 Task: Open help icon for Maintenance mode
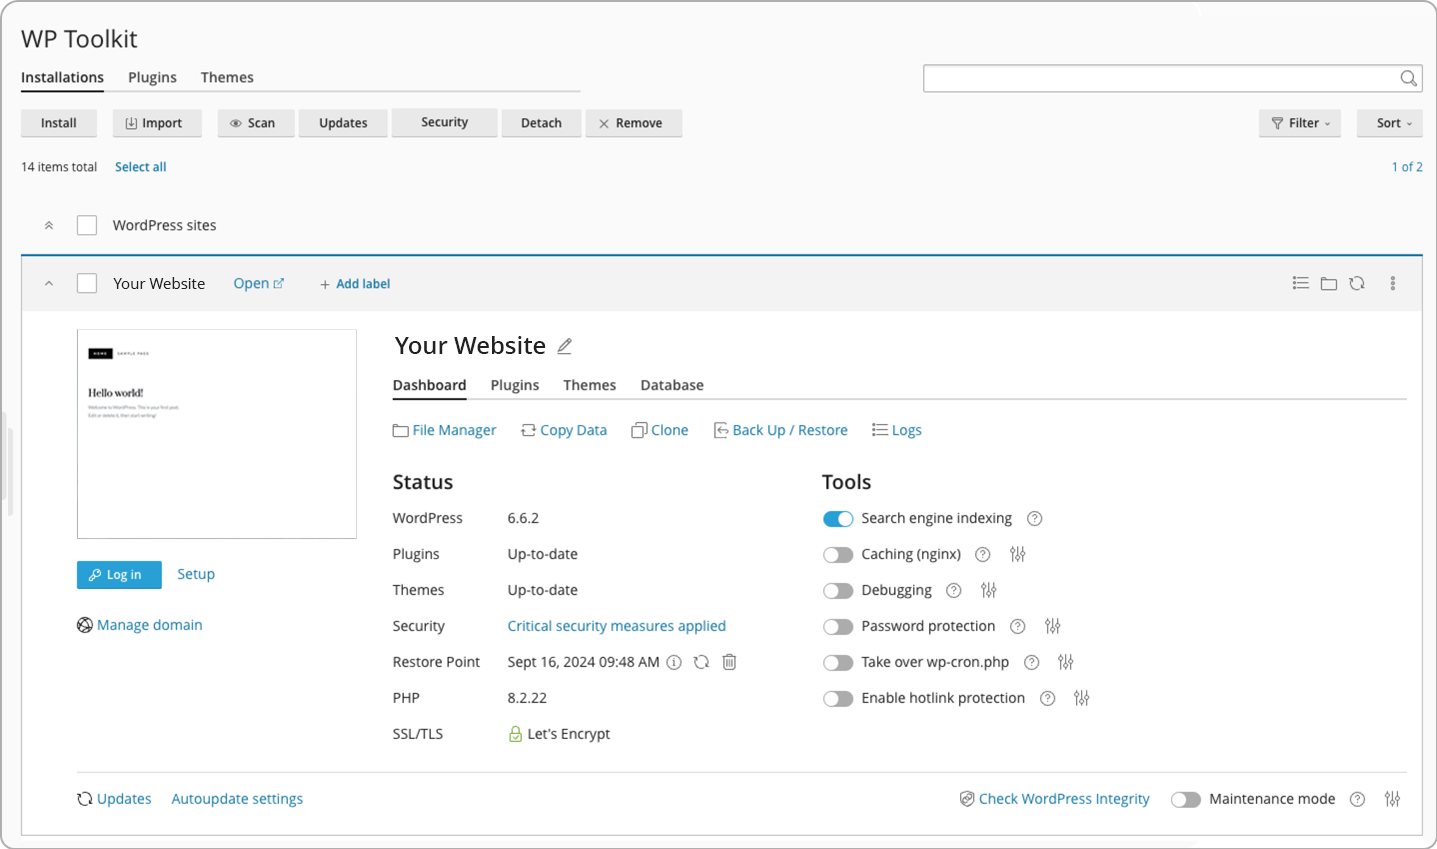[1357, 799]
